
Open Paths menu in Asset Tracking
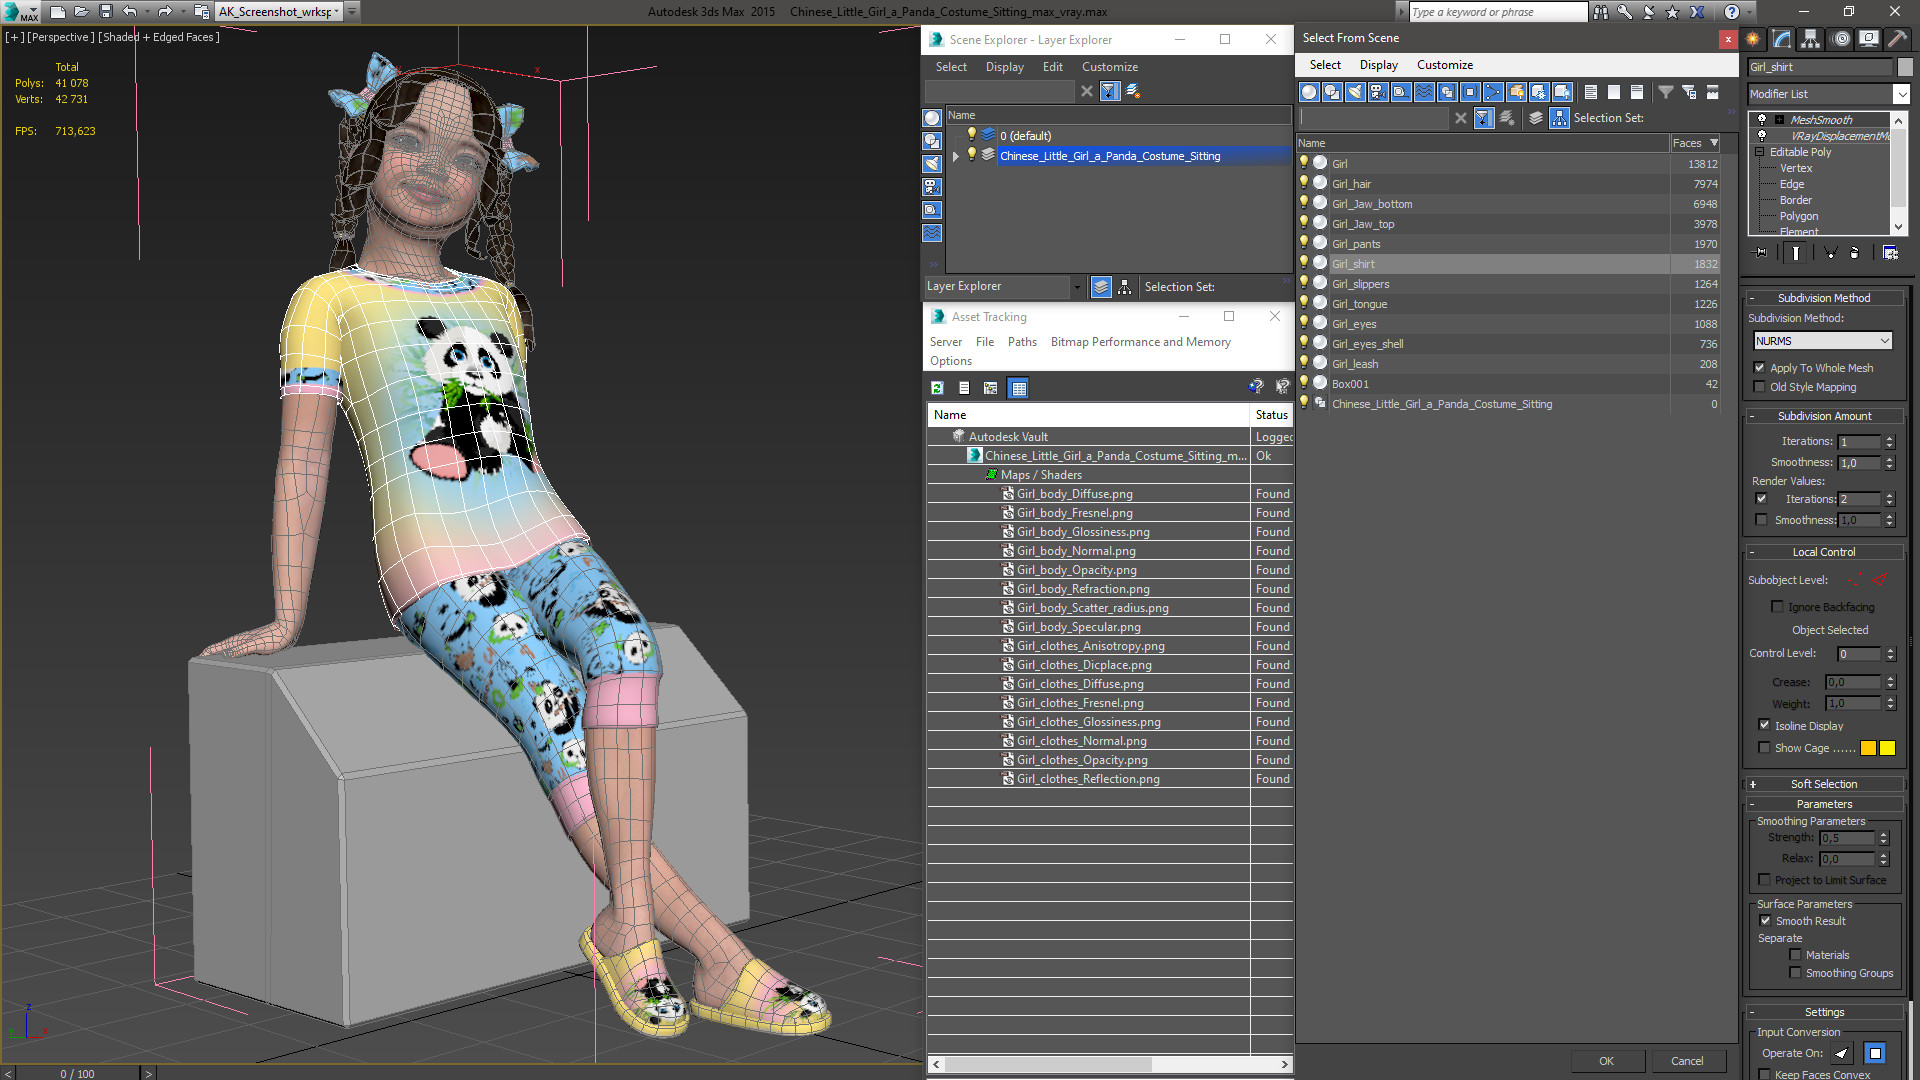(x=1022, y=342)
